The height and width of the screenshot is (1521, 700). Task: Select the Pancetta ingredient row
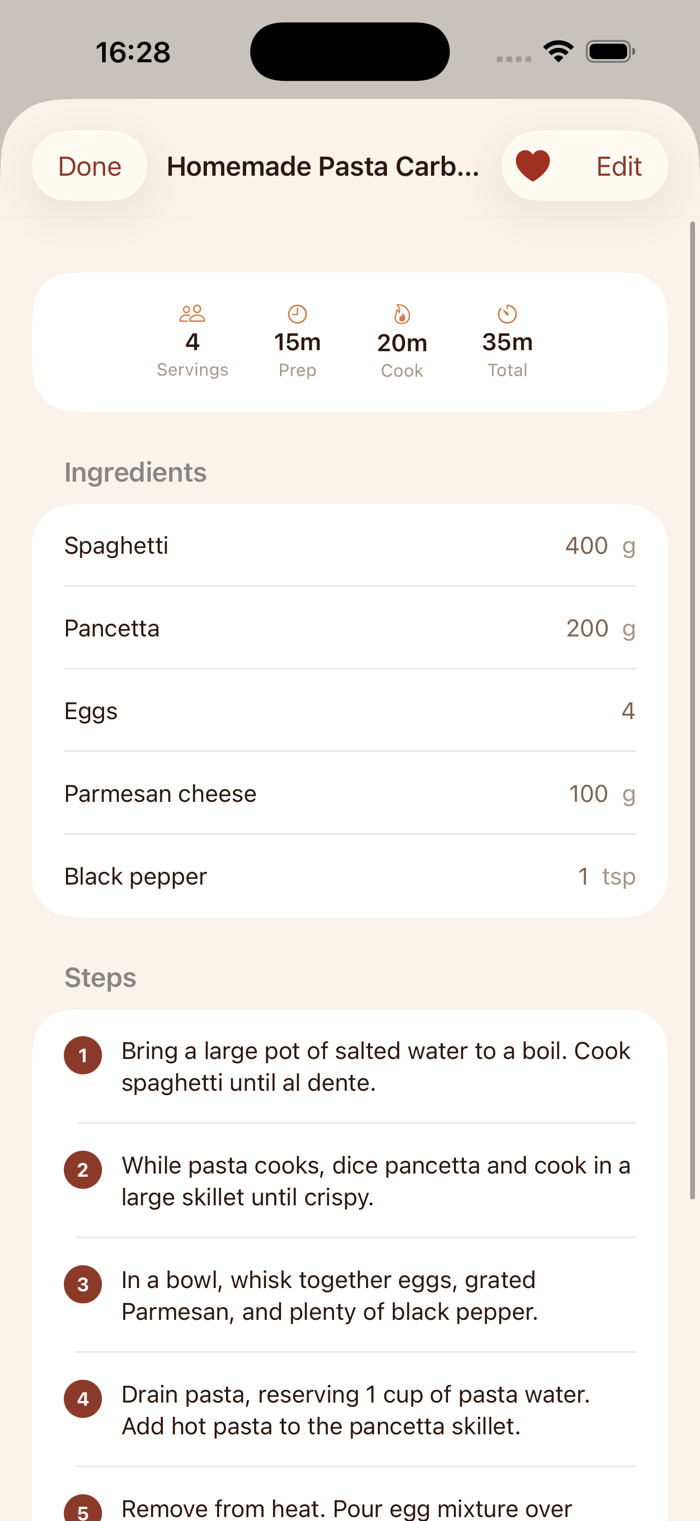coord(349,628)
